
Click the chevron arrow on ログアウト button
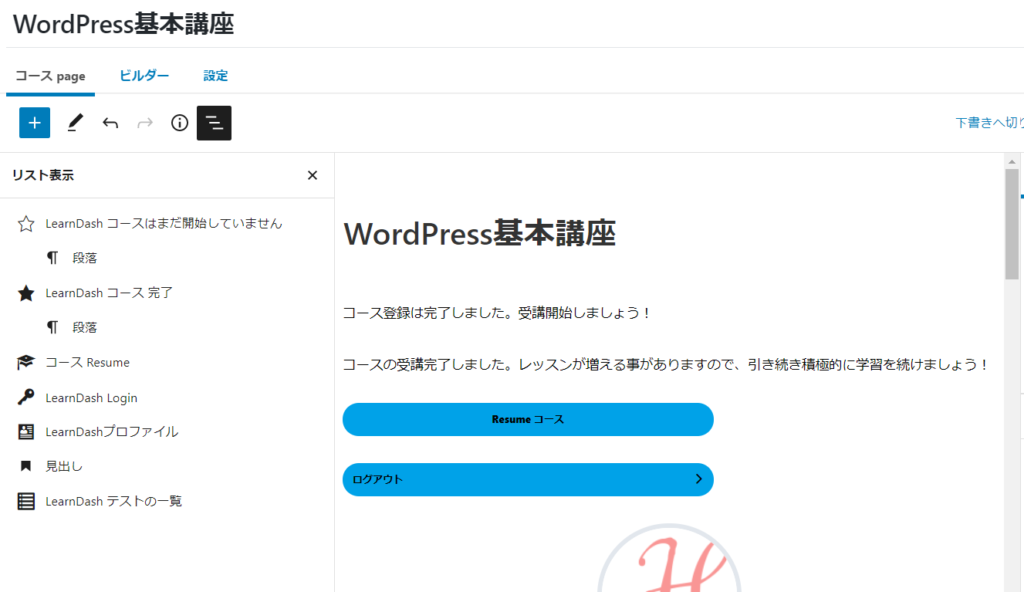tap(699, 479)
